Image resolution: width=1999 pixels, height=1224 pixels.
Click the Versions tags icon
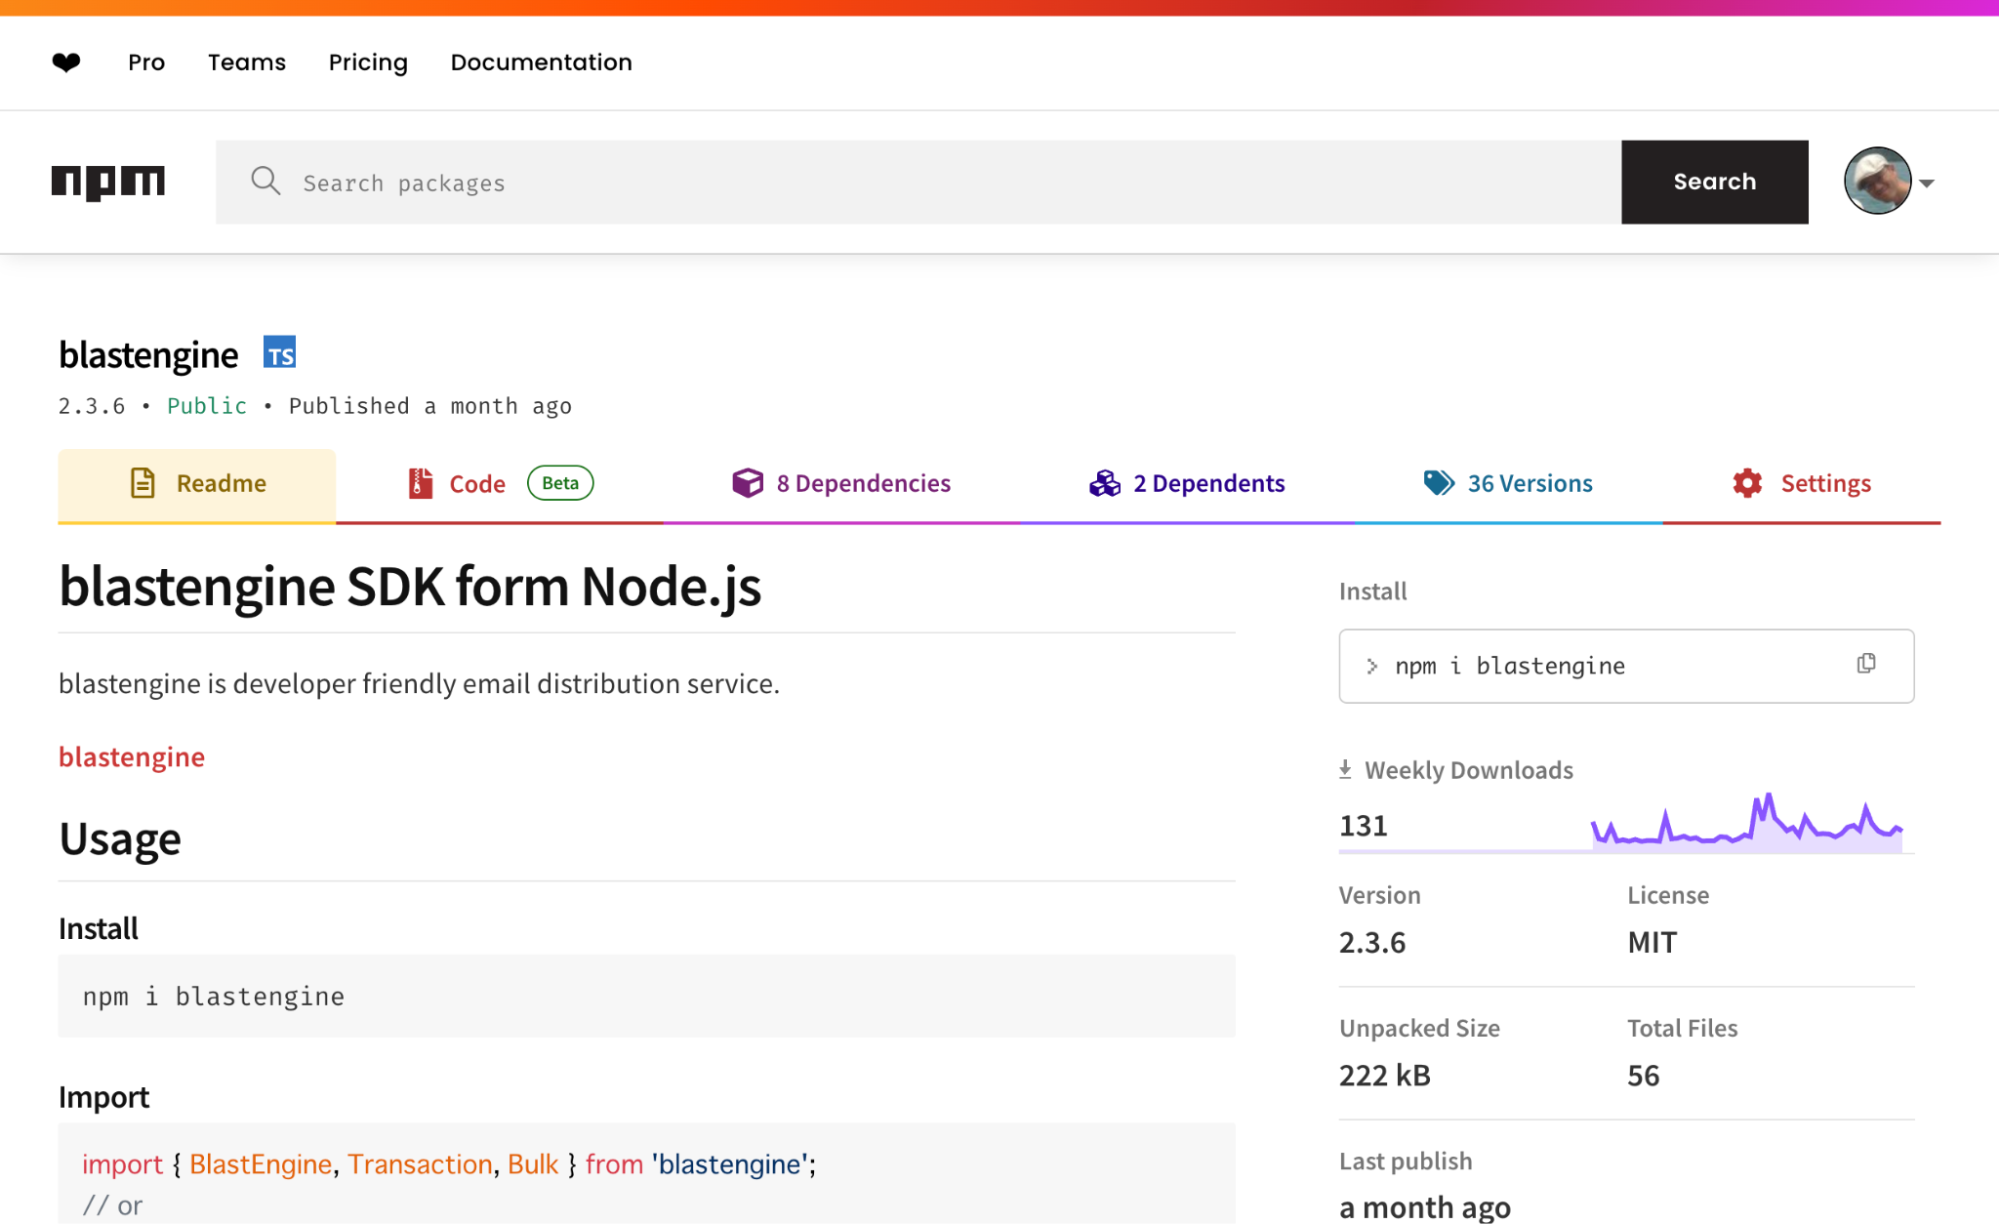pyautogui.click(x=1439, y=483)
